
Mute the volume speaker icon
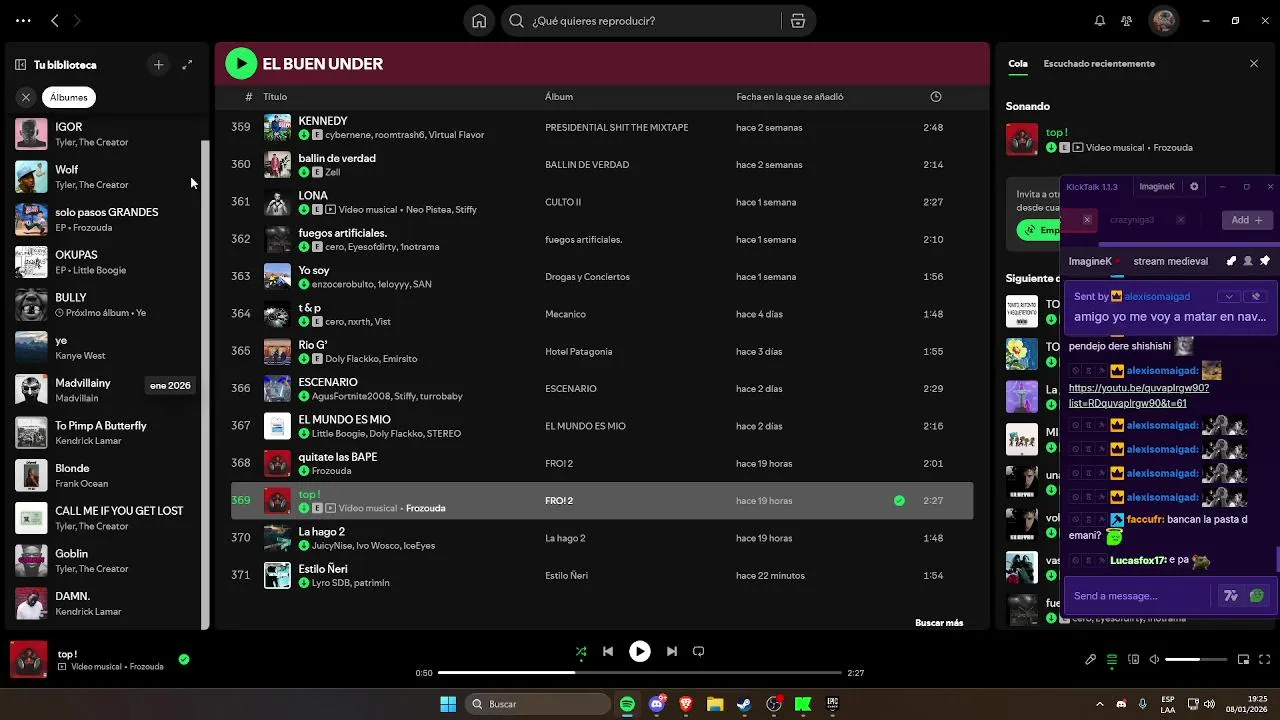1154,660
